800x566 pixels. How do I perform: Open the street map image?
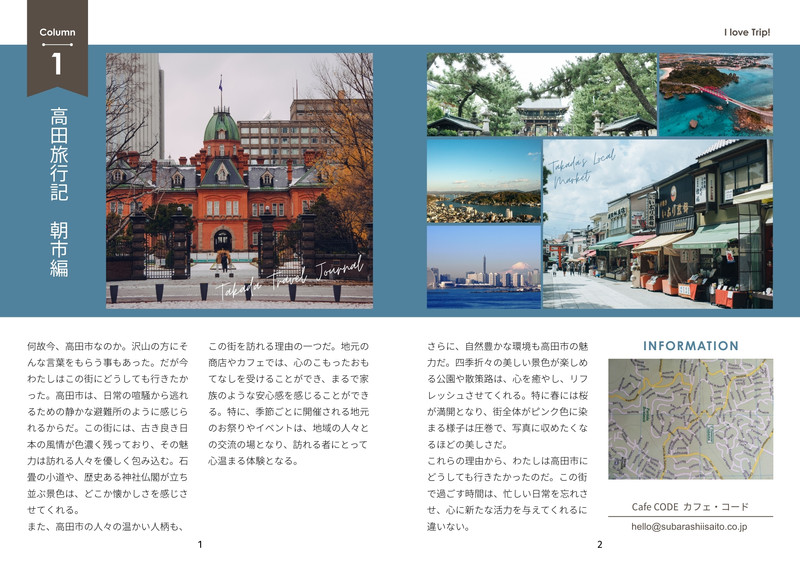point(690,419)
